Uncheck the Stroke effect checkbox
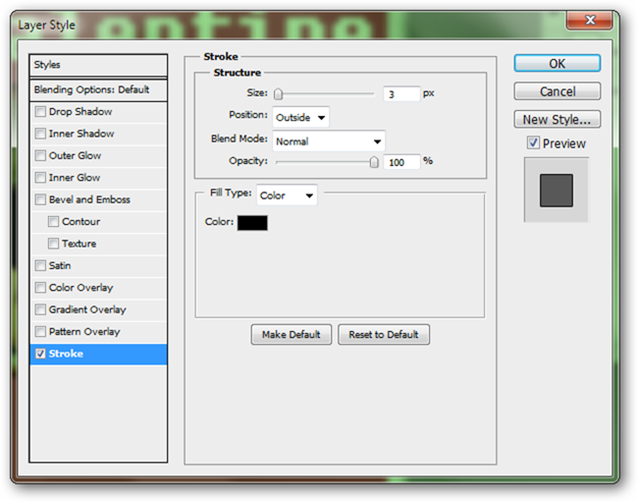 [40, 353]
